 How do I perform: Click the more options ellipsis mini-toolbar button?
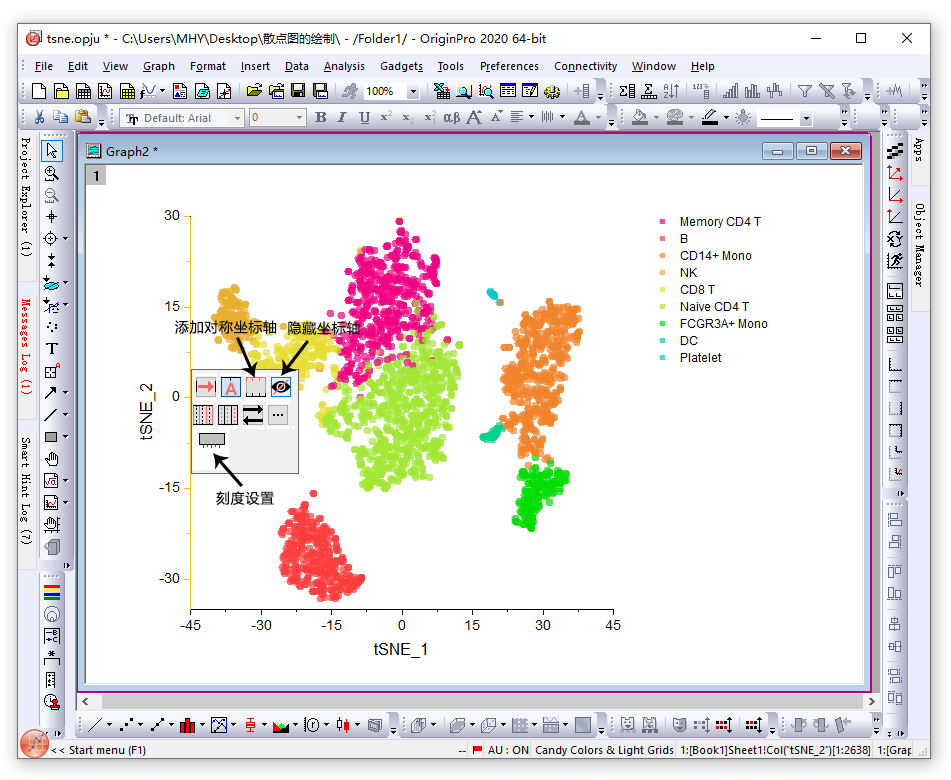pyautogui.click(x=278, y=415)
